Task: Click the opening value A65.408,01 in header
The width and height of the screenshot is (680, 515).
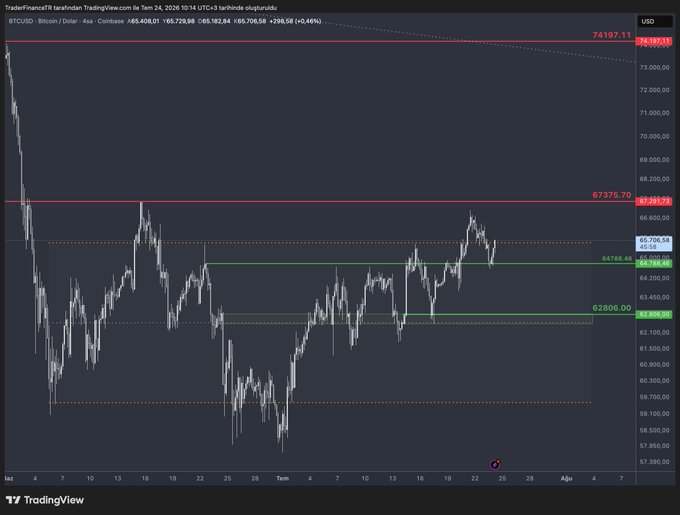Action: point(143,21)
